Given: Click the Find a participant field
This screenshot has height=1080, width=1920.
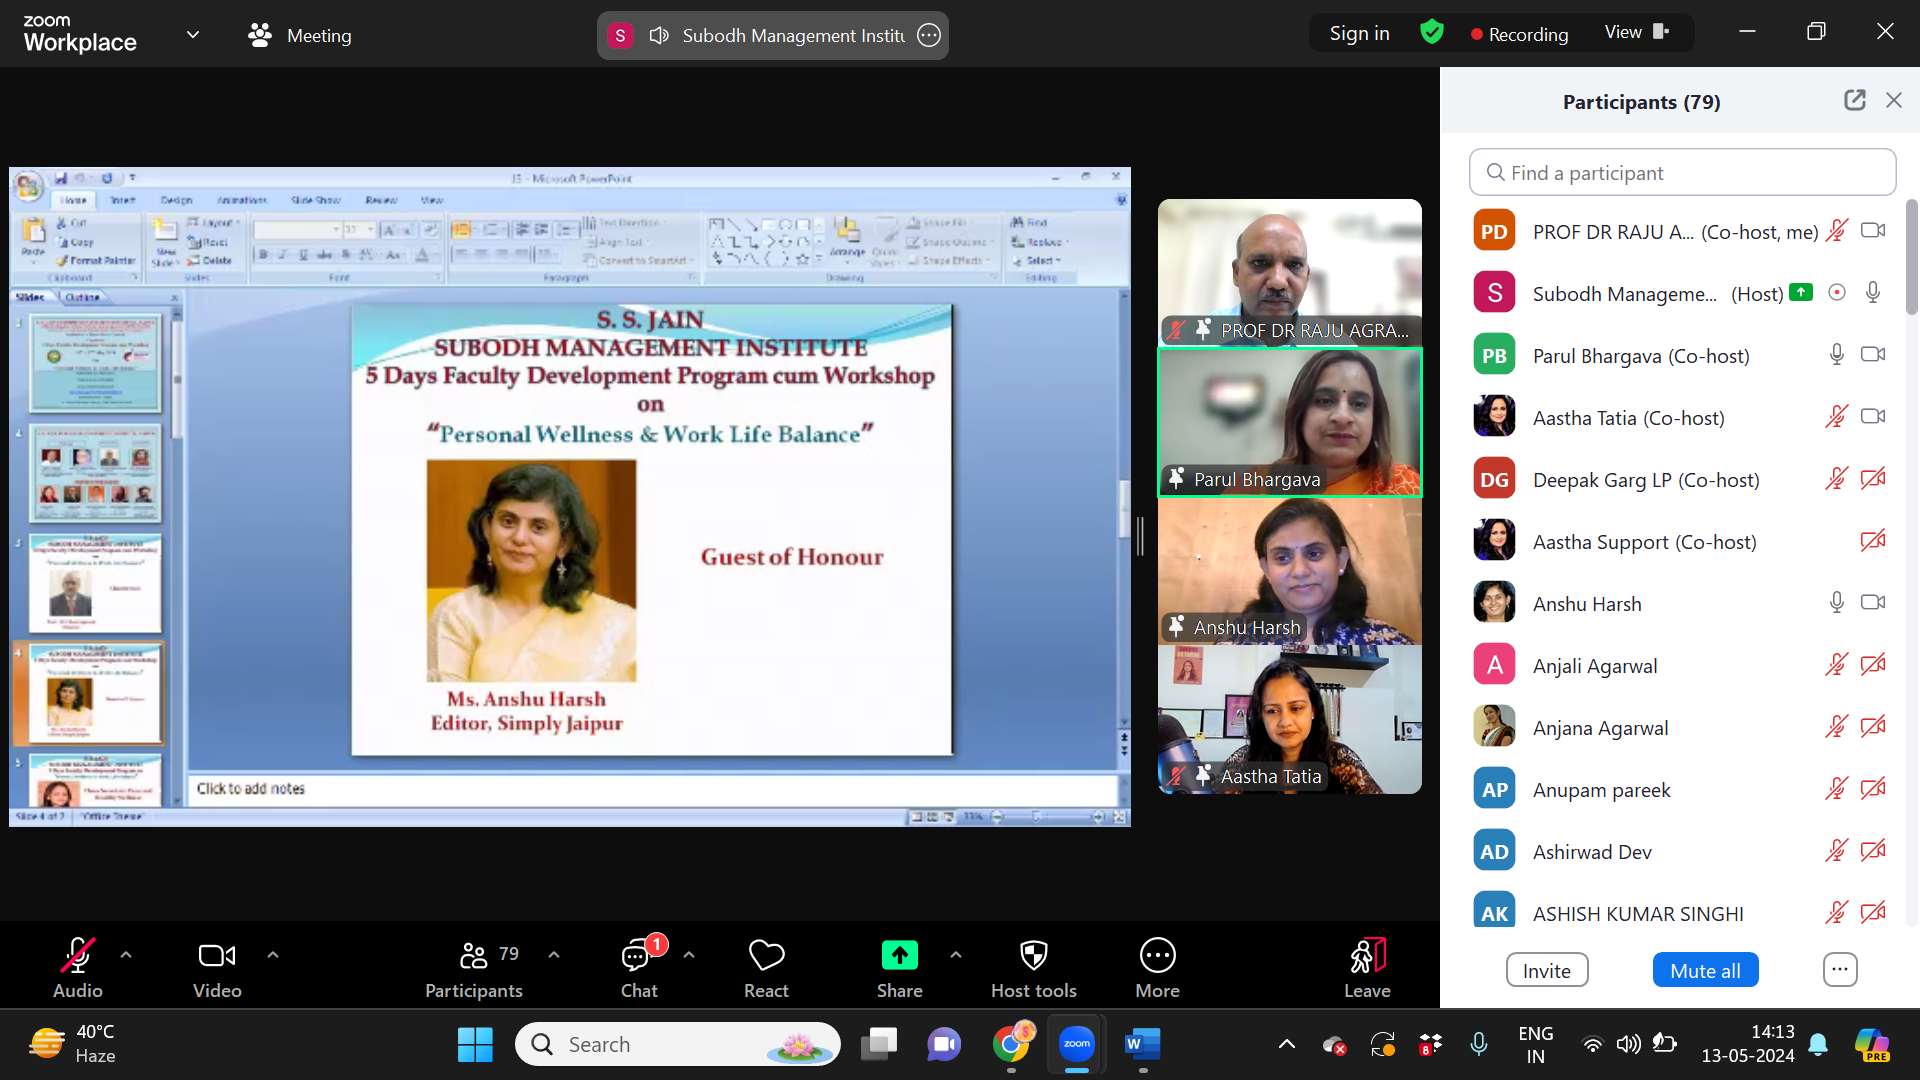Looking at the screenshot, I should click(x=1683, y=172).
